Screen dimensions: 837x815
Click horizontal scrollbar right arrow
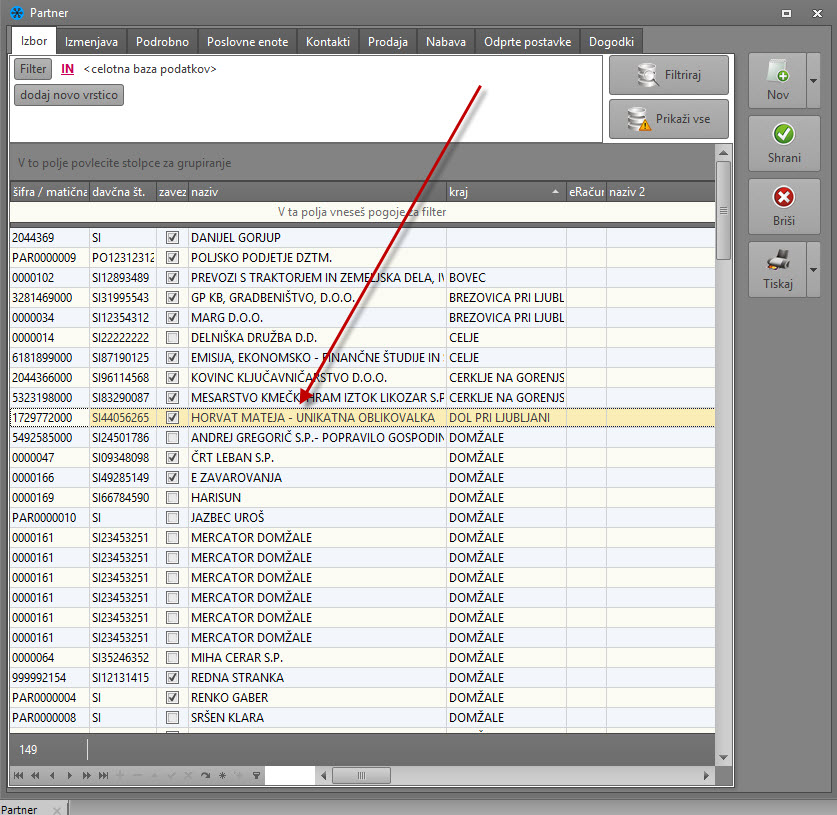(706, 776)
